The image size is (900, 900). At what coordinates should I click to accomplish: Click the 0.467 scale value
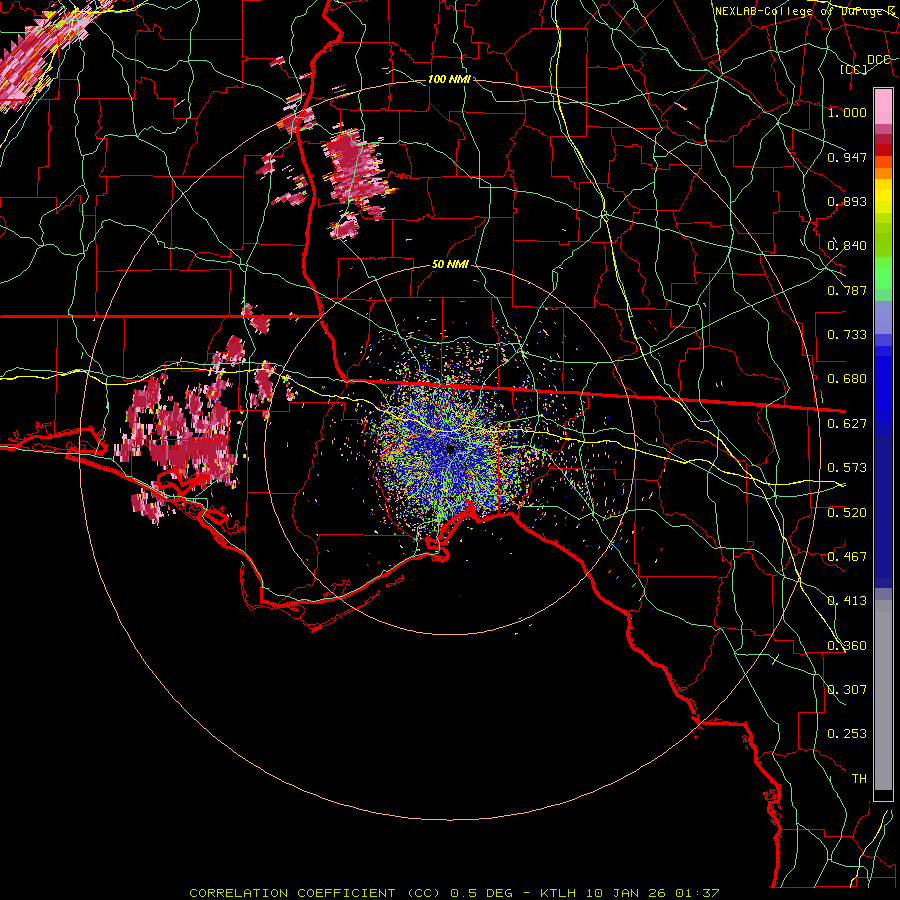pyautogui.click(x=847, y=557)
